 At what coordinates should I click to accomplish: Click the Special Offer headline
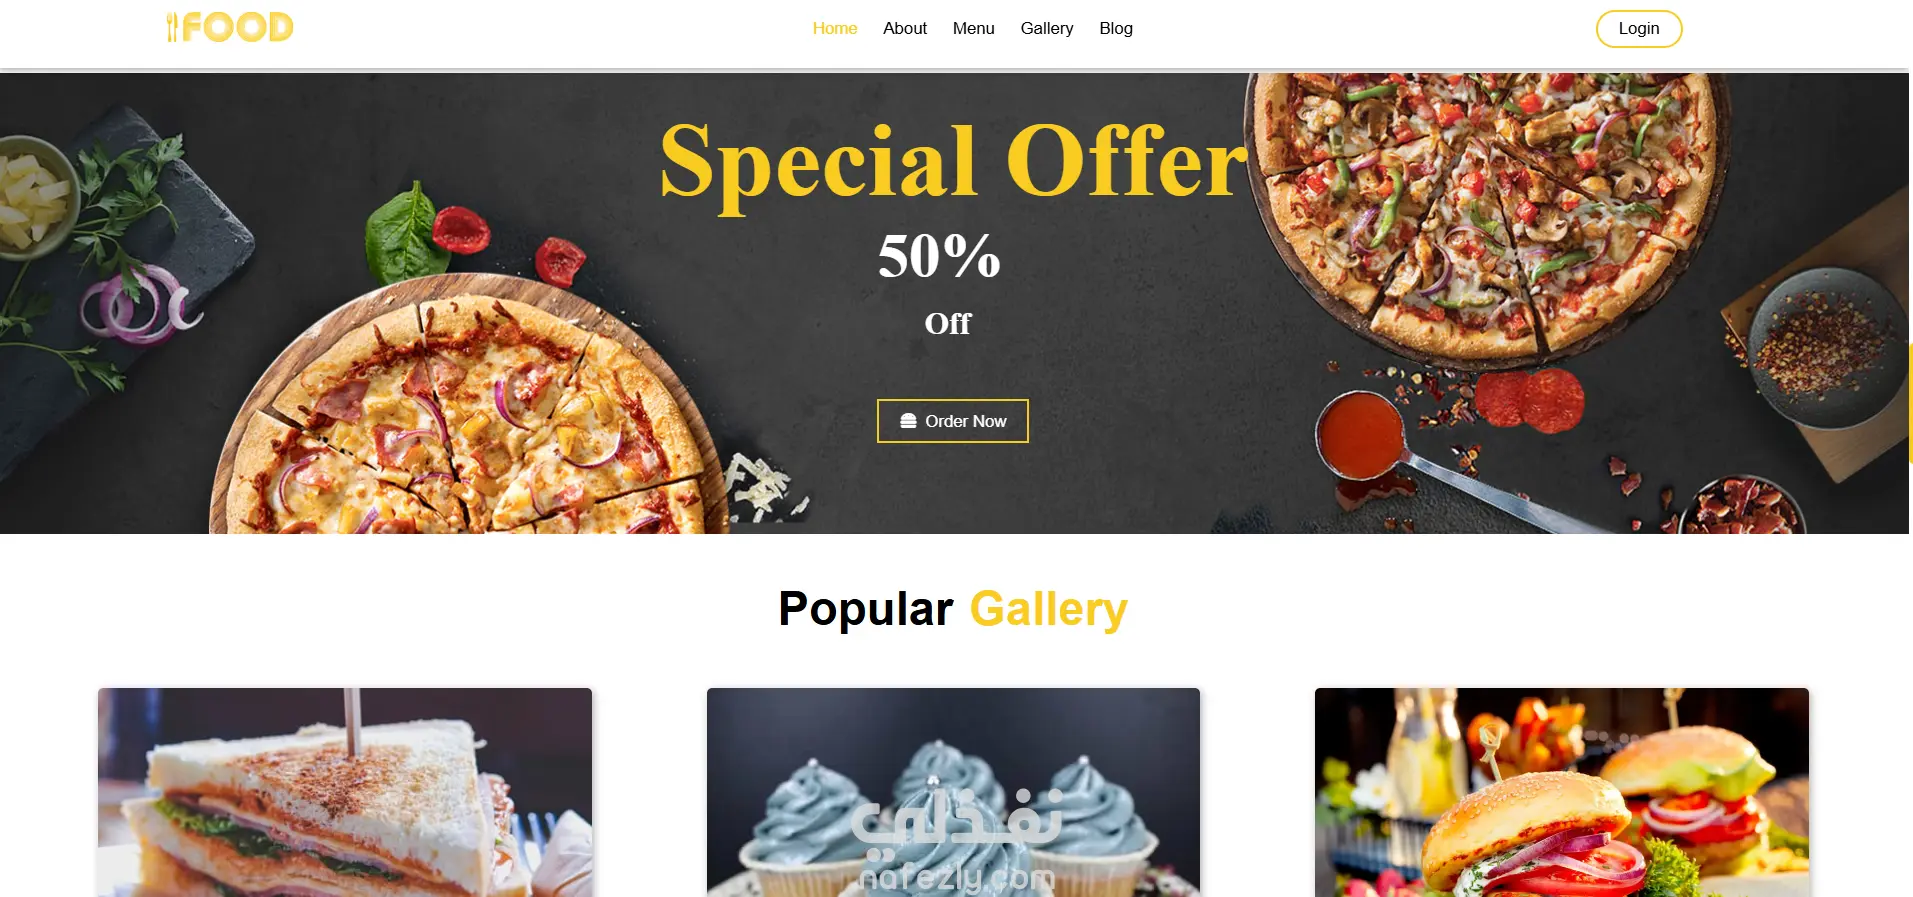(x=954, y=162)
